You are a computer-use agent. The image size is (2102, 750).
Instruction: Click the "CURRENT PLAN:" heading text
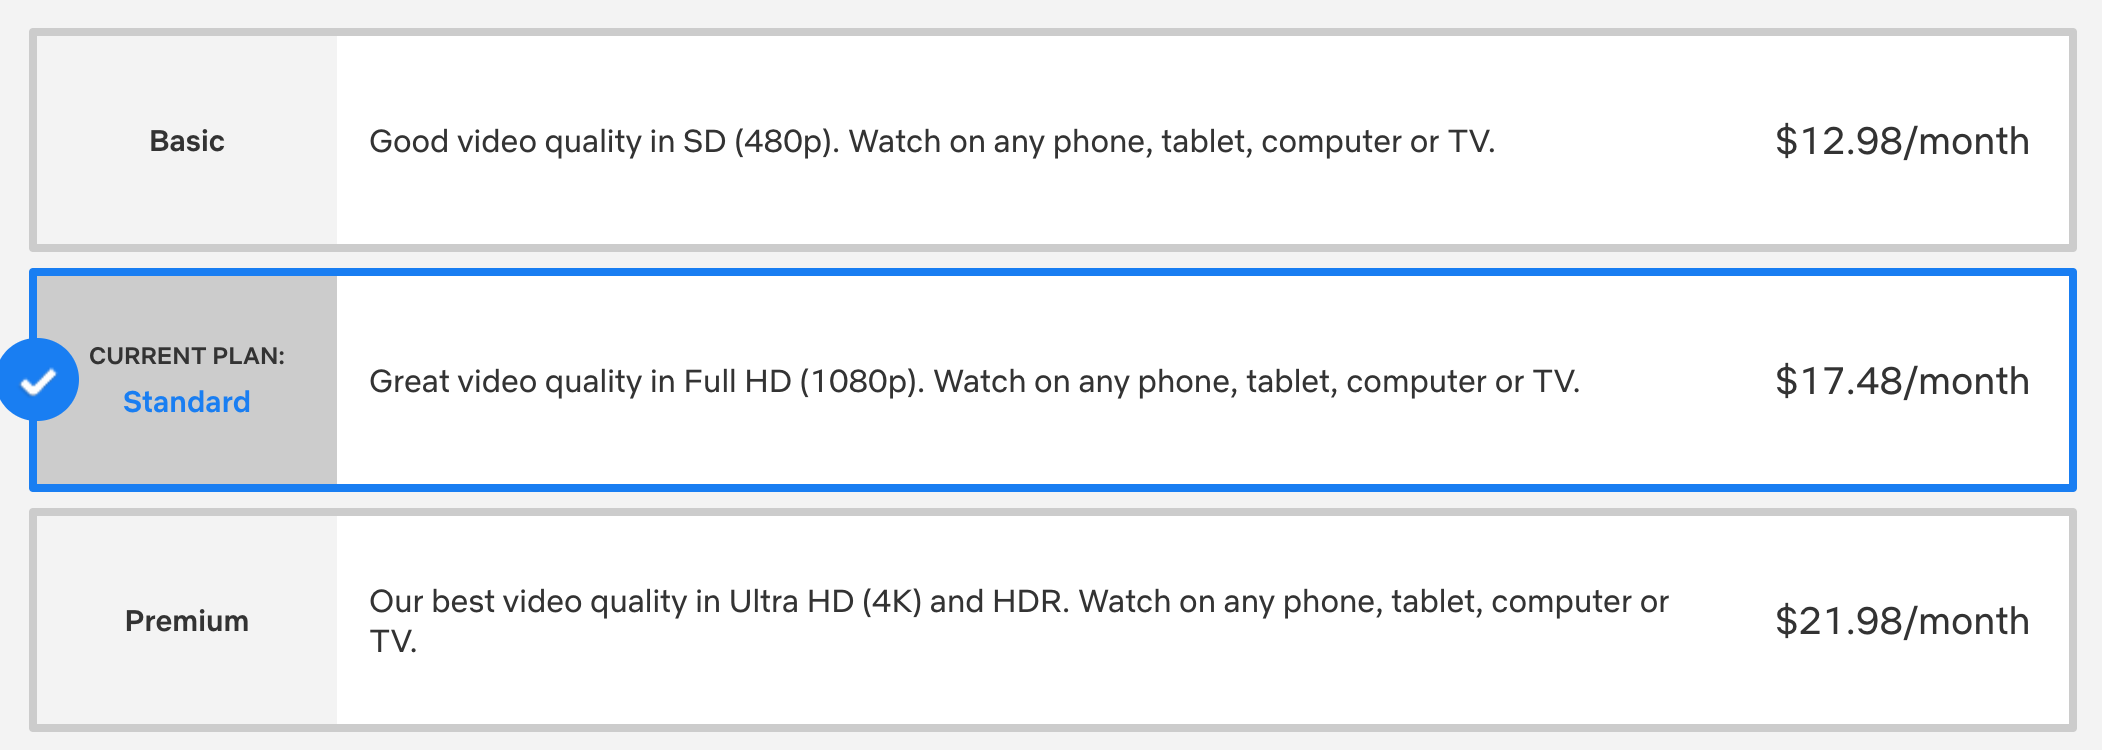[x=187, y=356]
